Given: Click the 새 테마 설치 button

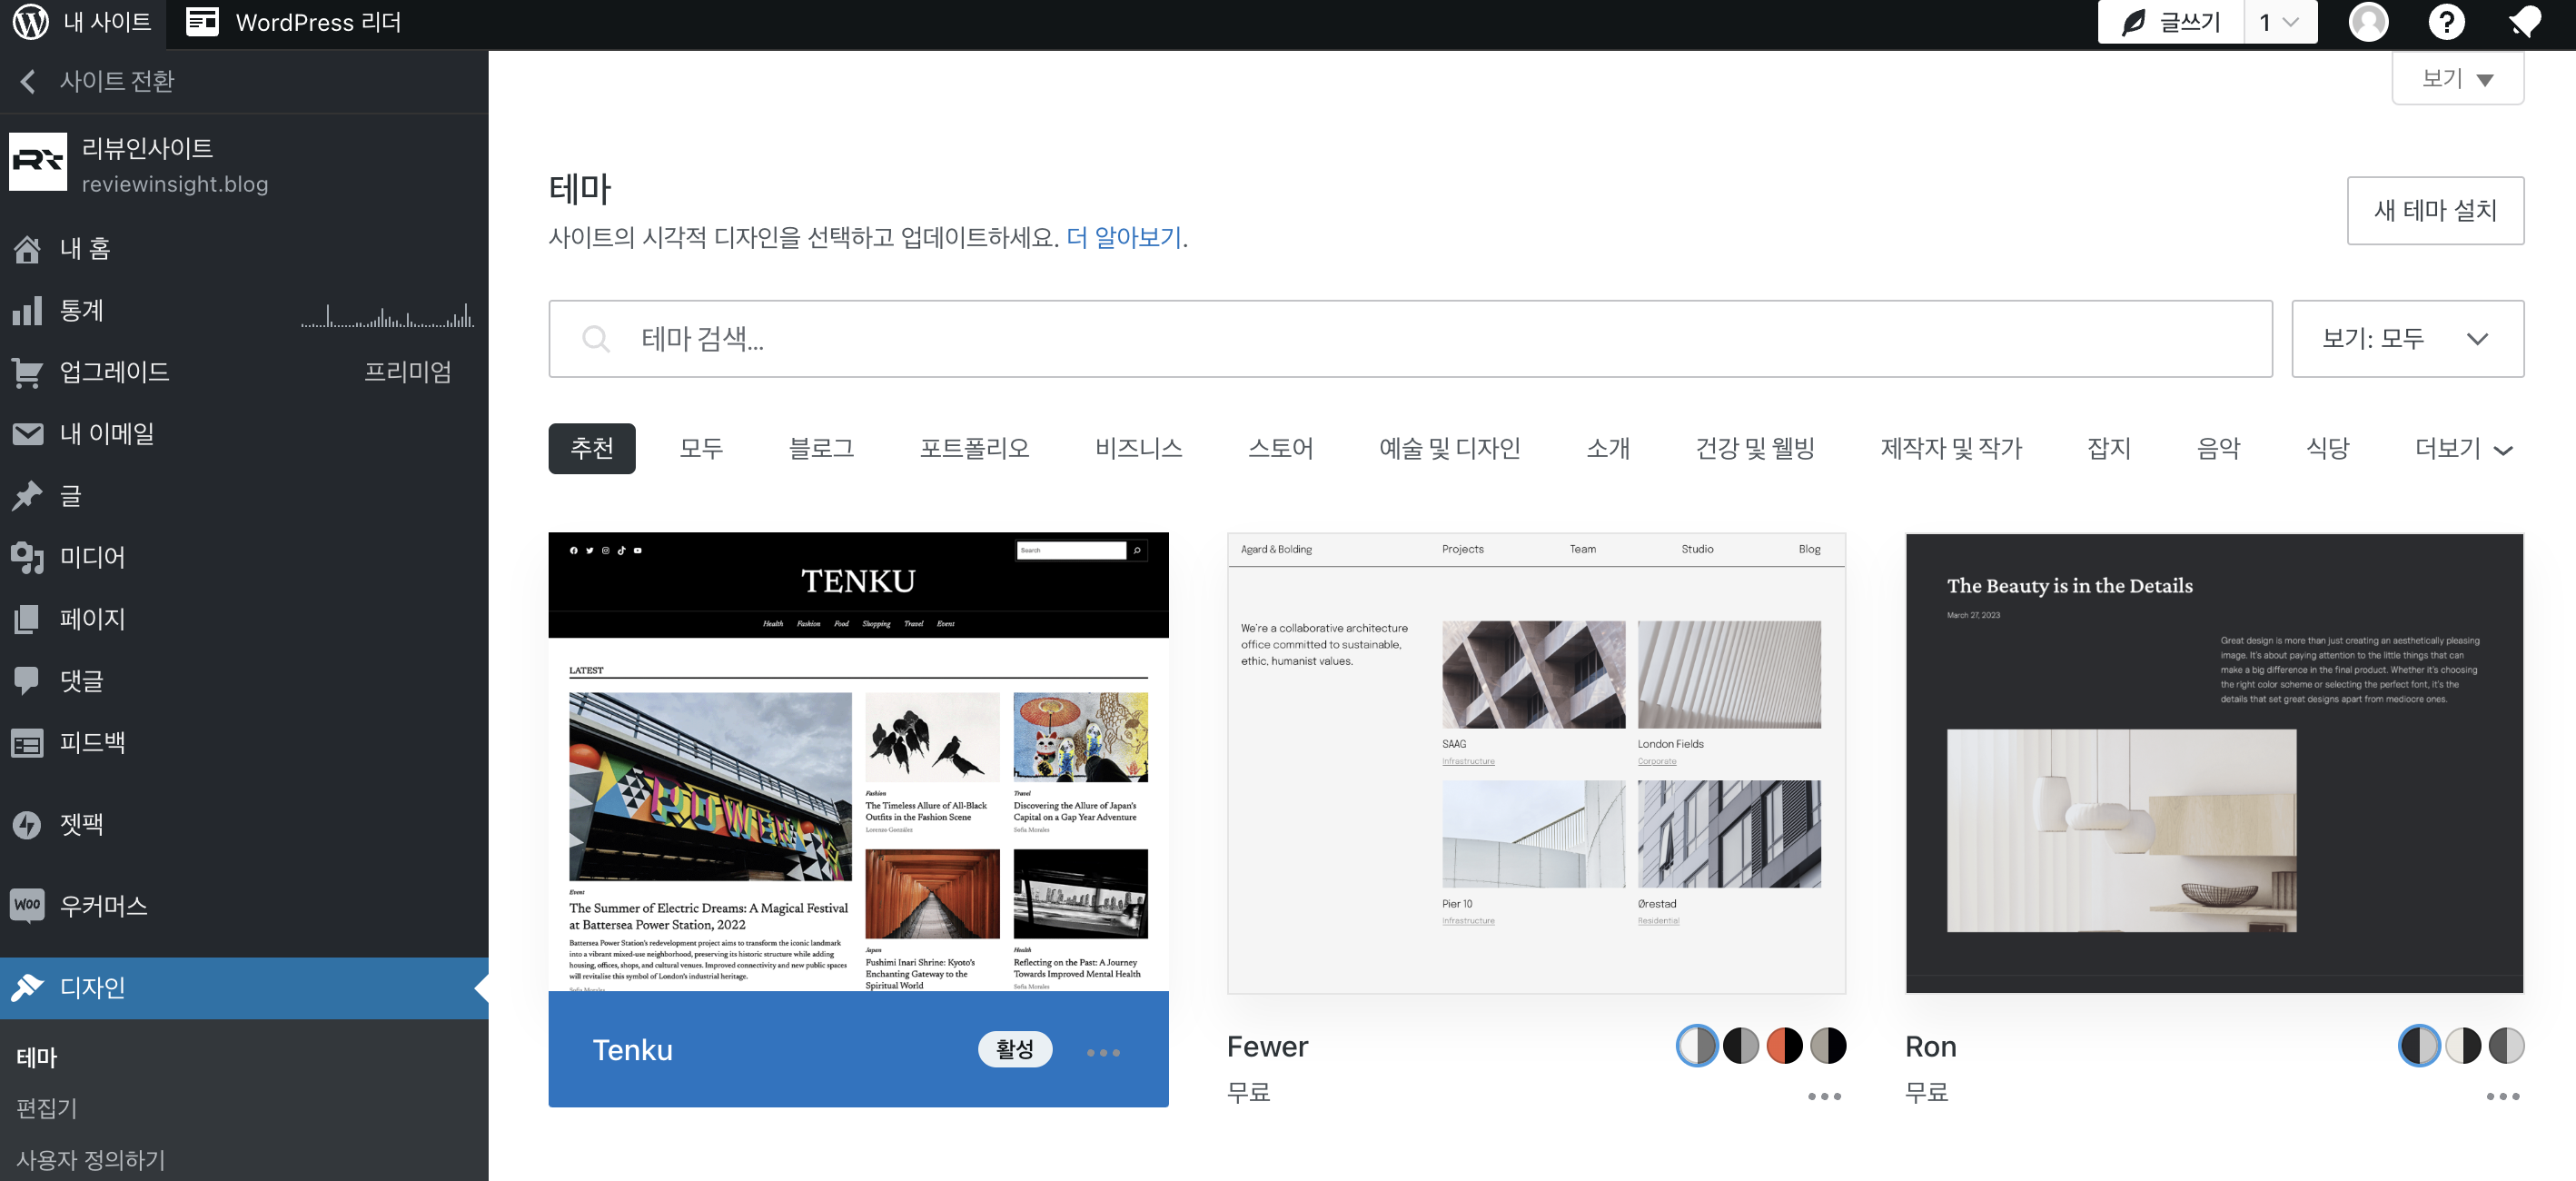Looking at the screenshot, I should click(2435, 210).
